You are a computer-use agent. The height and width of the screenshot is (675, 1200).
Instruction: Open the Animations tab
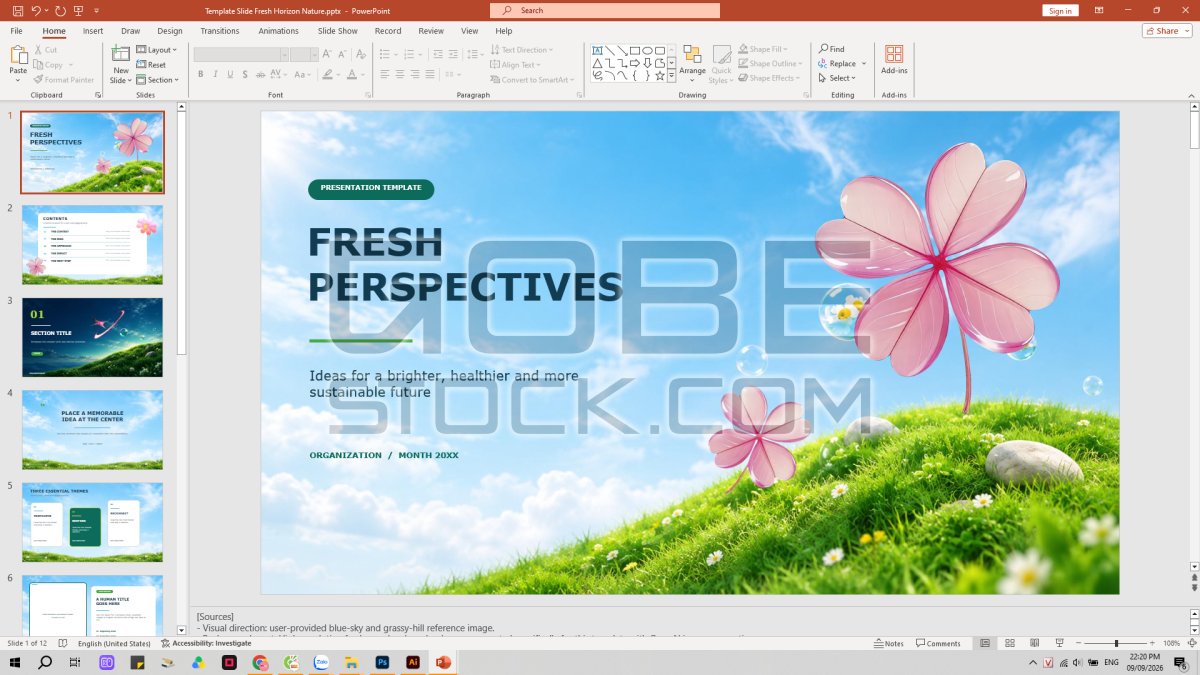tap(278, 31)
